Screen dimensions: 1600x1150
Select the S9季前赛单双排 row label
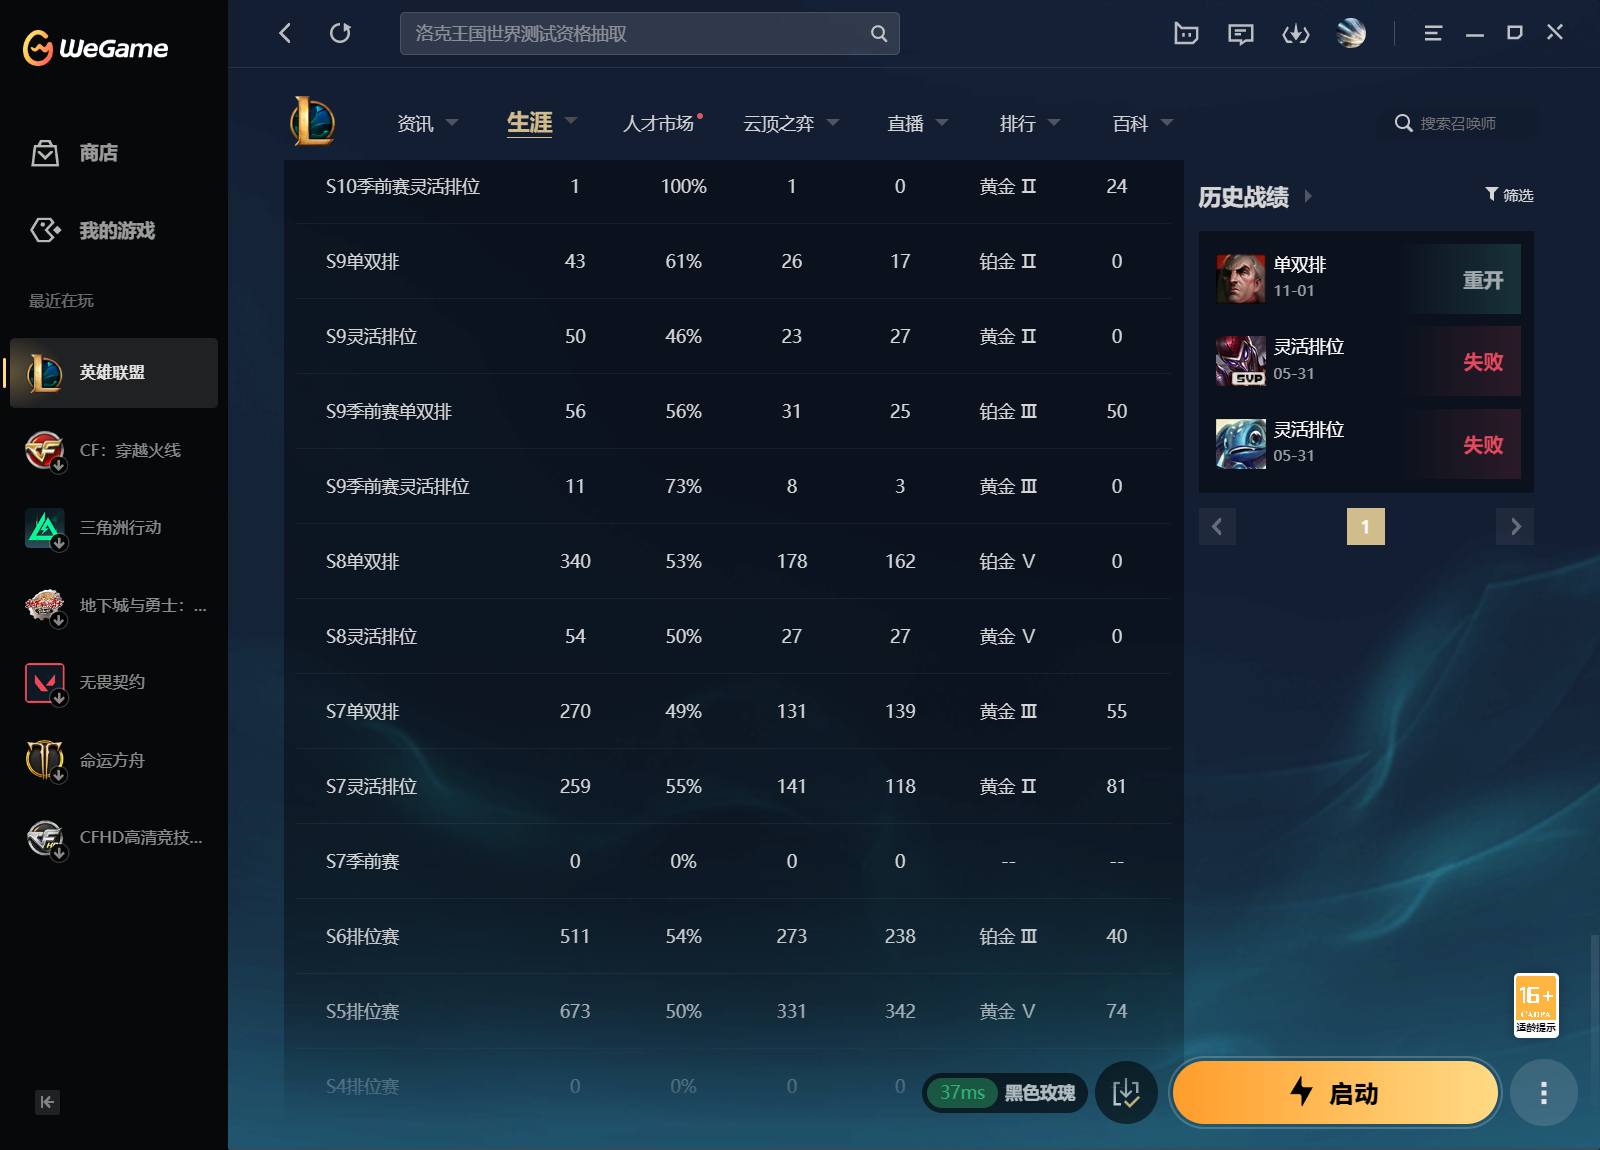point(389,412)
